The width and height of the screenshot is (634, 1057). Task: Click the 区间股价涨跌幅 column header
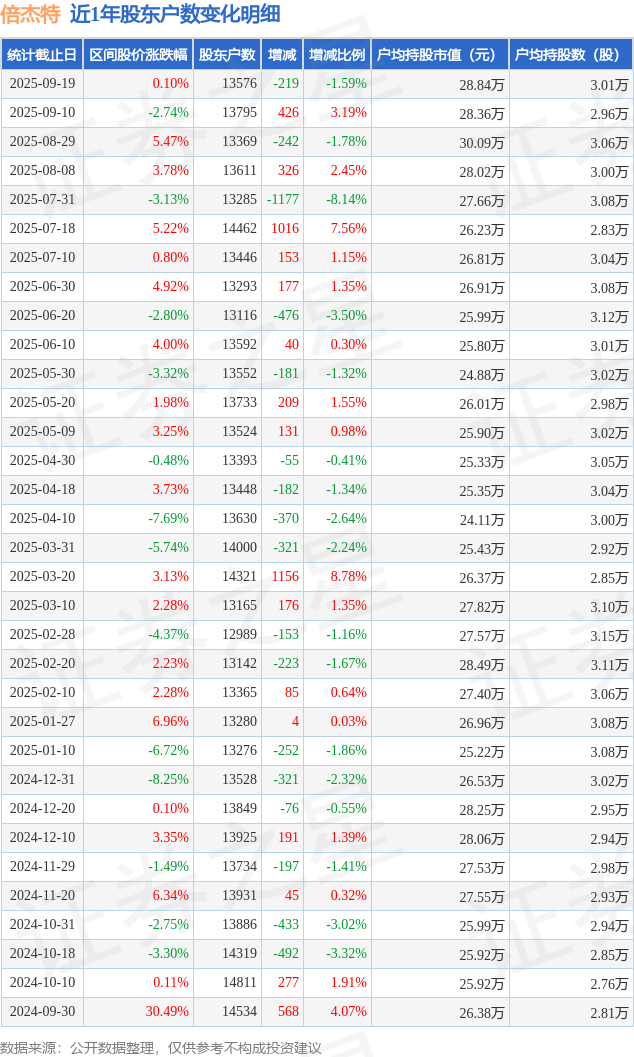[x=138, y=55]
